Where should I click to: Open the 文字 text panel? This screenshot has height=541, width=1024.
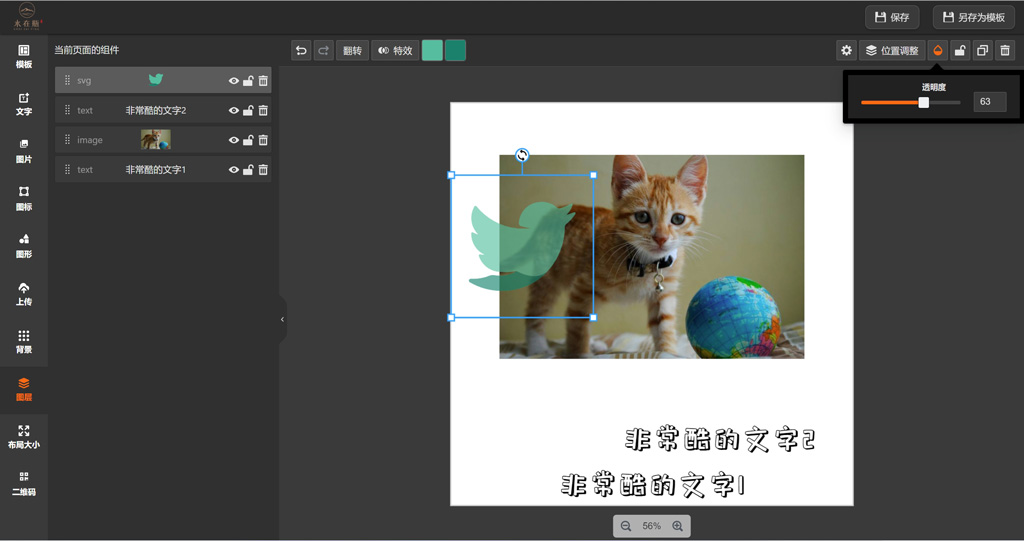click(24, 105)
